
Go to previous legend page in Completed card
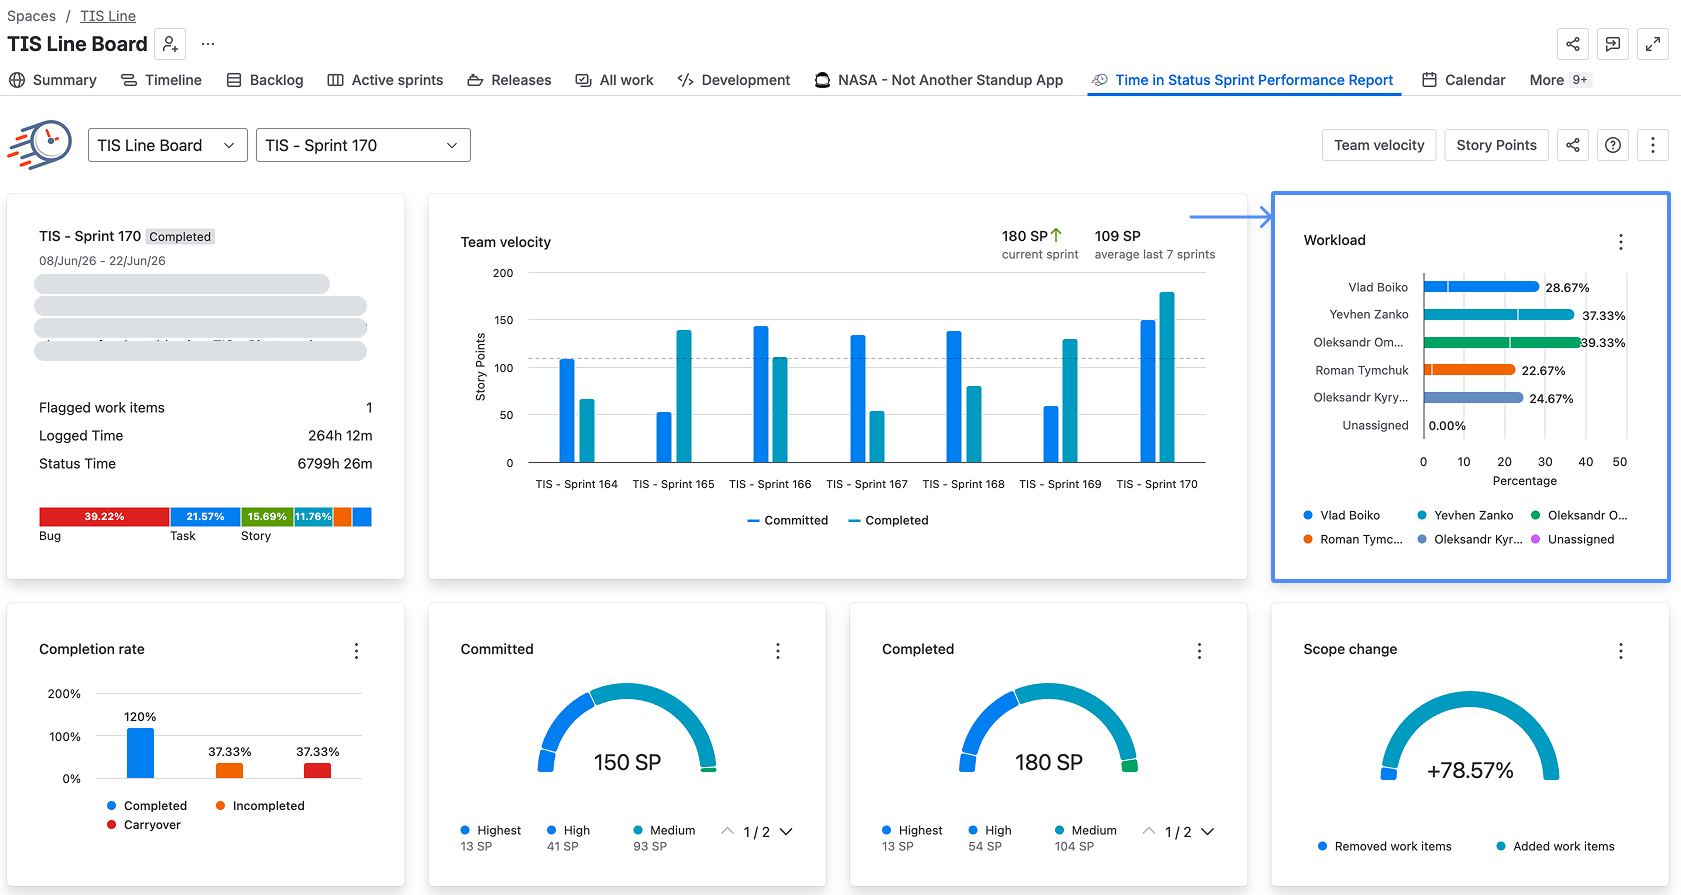point(1149,831)
